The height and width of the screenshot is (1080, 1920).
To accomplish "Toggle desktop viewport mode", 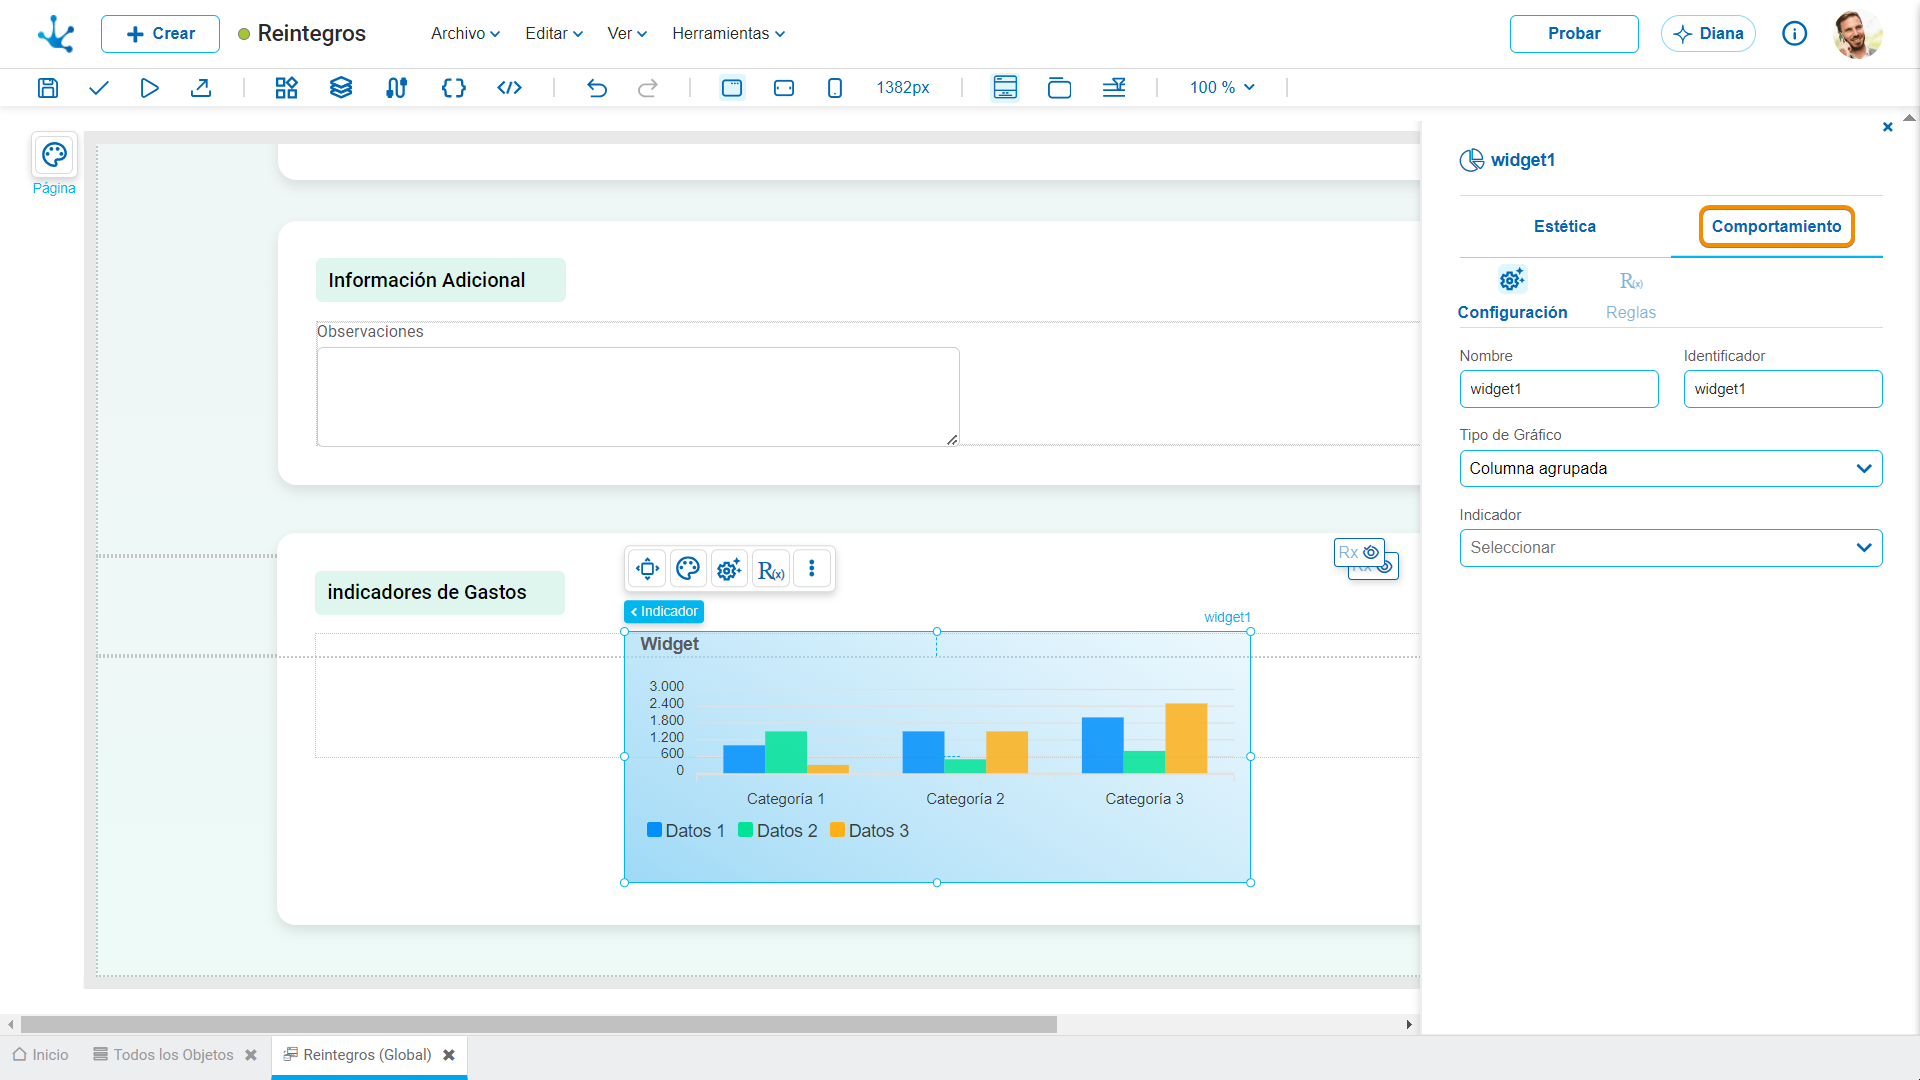I will pos(732,88).
